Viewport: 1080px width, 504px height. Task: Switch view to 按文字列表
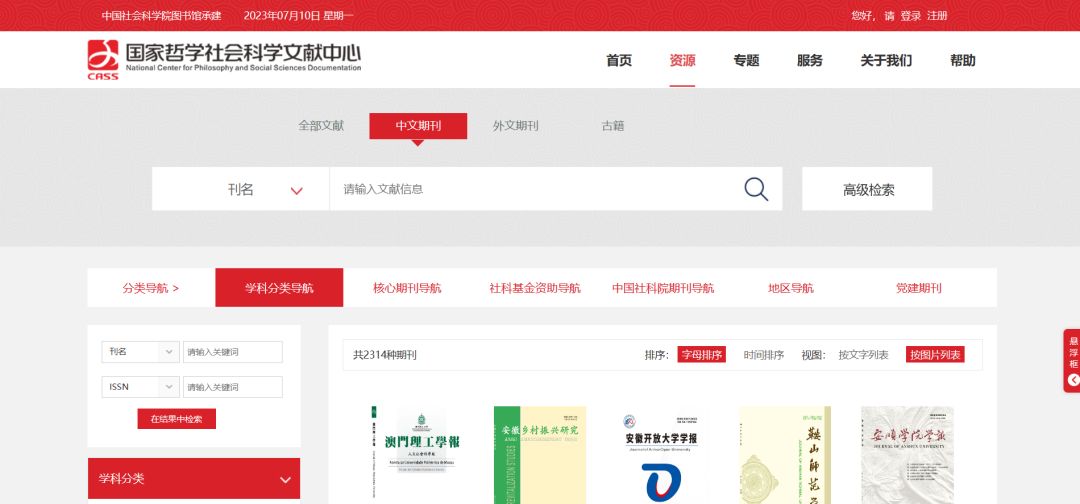point(863,355)
